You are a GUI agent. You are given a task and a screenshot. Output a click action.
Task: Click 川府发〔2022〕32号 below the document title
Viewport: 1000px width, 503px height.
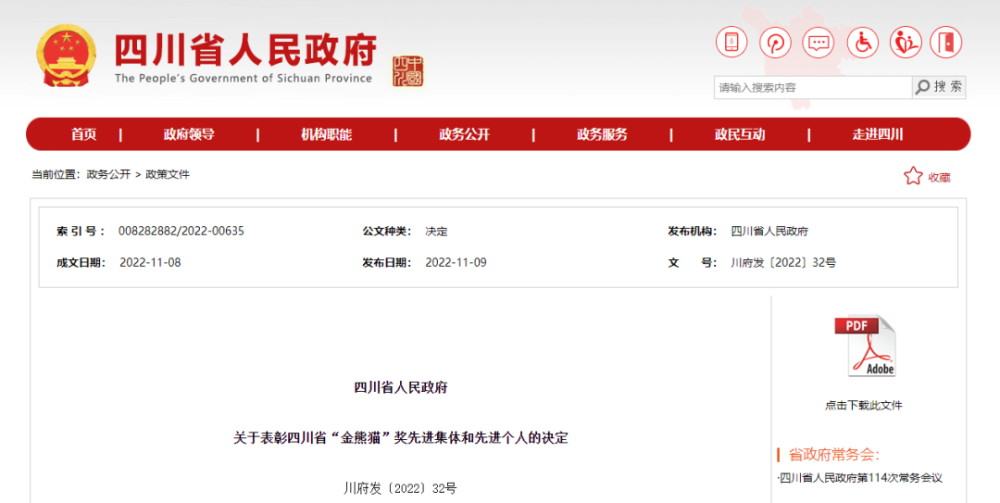click(400, 488)
